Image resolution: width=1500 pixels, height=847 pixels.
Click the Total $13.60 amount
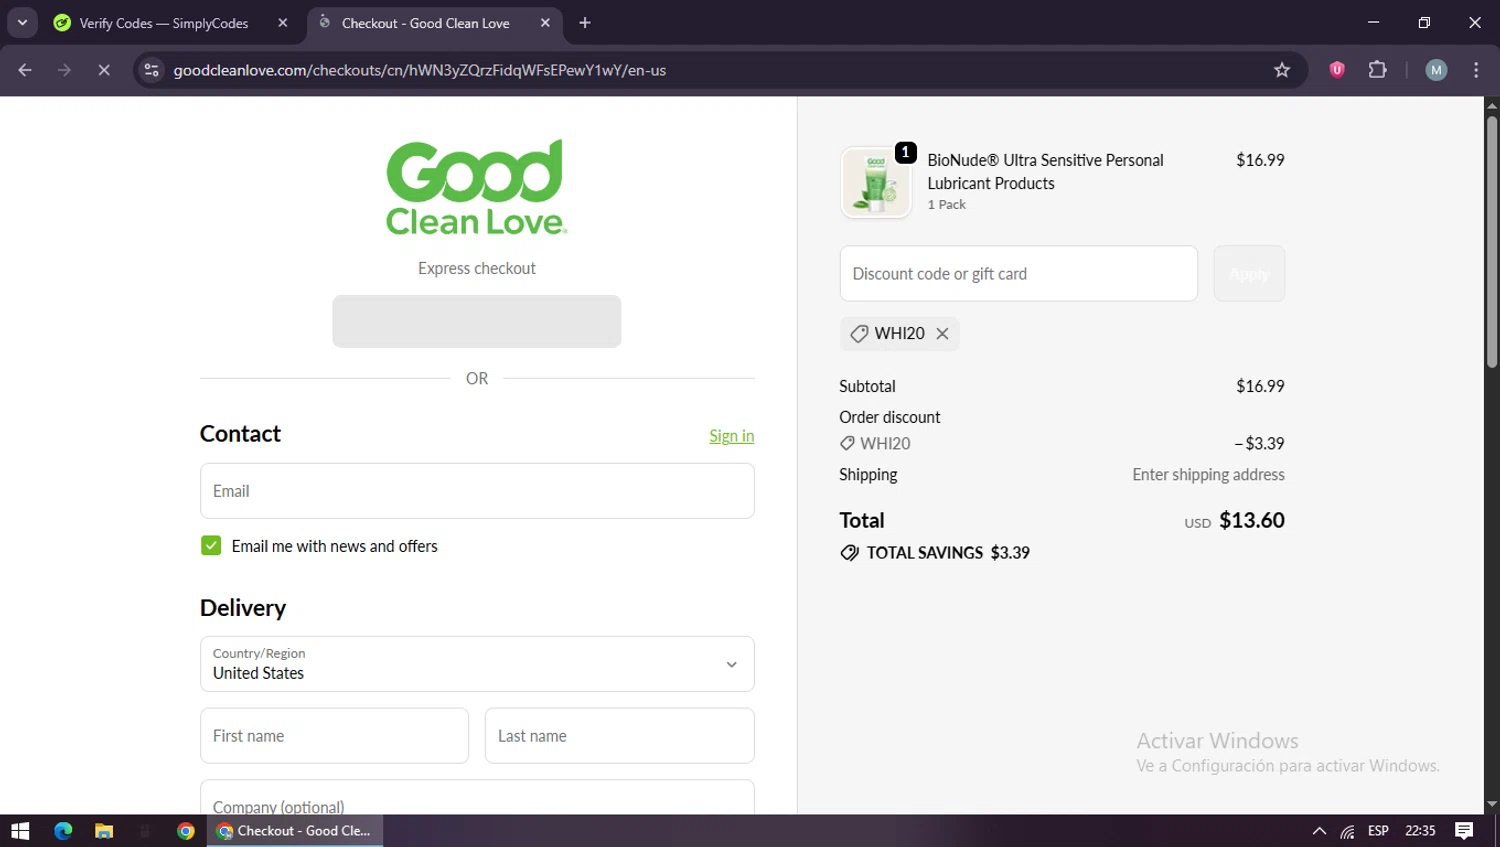1251,520
